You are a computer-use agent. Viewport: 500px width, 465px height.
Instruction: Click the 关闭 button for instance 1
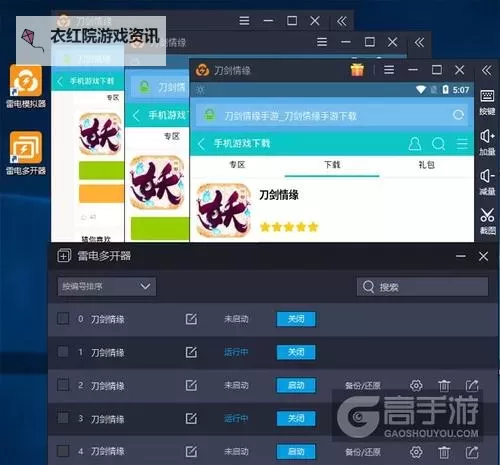pyautogui.click(x=296, y=352)
